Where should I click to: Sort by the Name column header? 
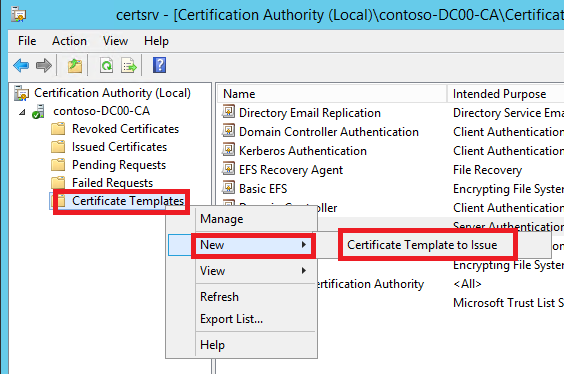[332, 94]
